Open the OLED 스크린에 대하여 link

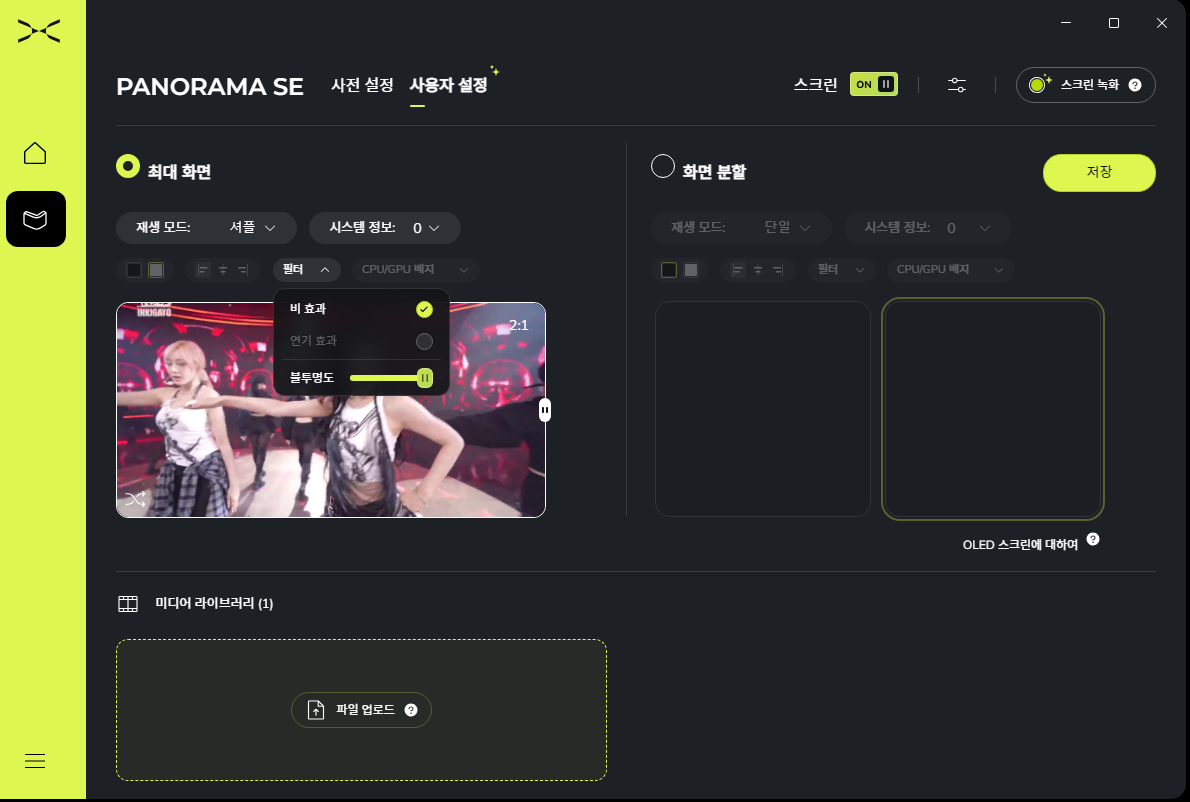1020,545
